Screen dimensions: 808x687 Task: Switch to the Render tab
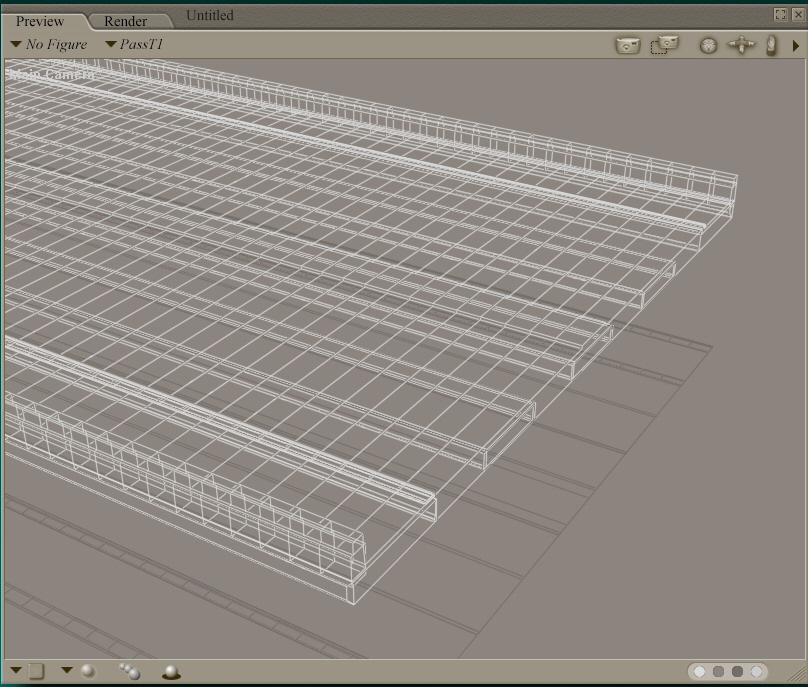[126, 21]
